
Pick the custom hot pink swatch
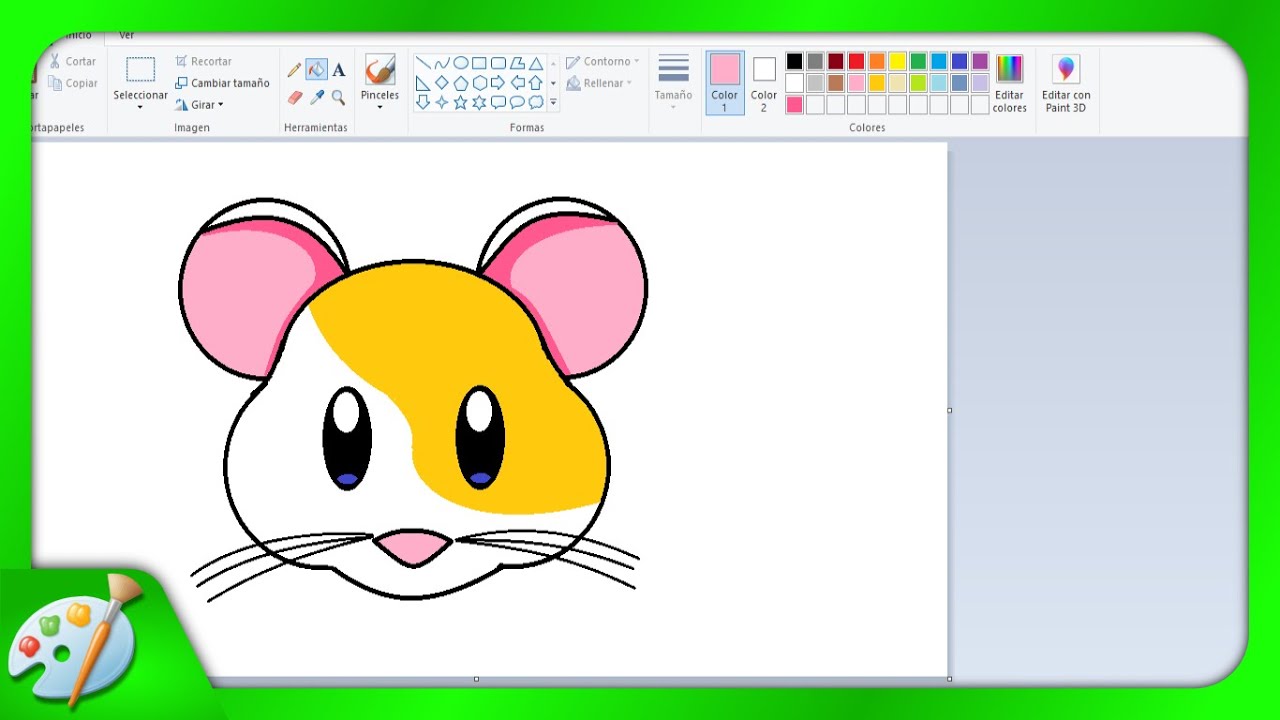[794, 105]
